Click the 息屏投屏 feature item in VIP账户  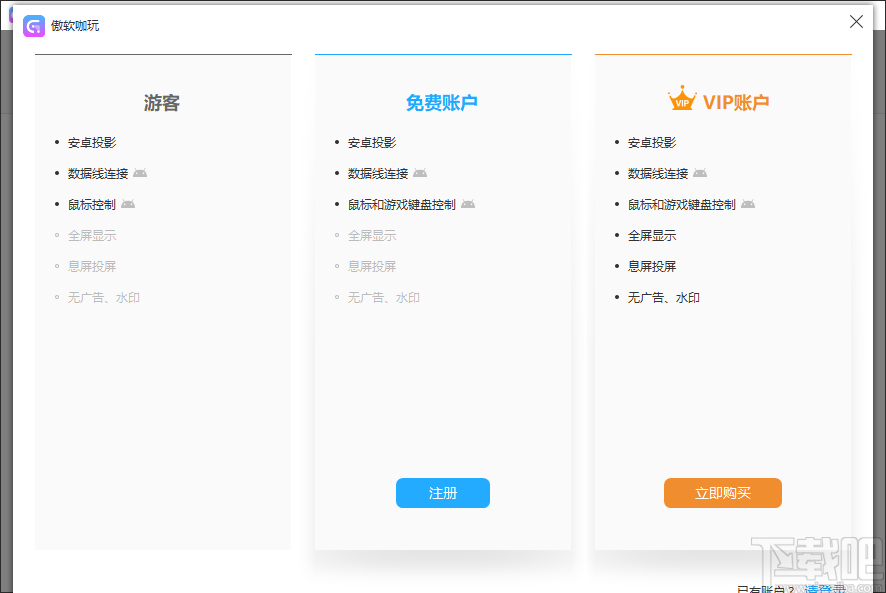click(x=652, y=266)
